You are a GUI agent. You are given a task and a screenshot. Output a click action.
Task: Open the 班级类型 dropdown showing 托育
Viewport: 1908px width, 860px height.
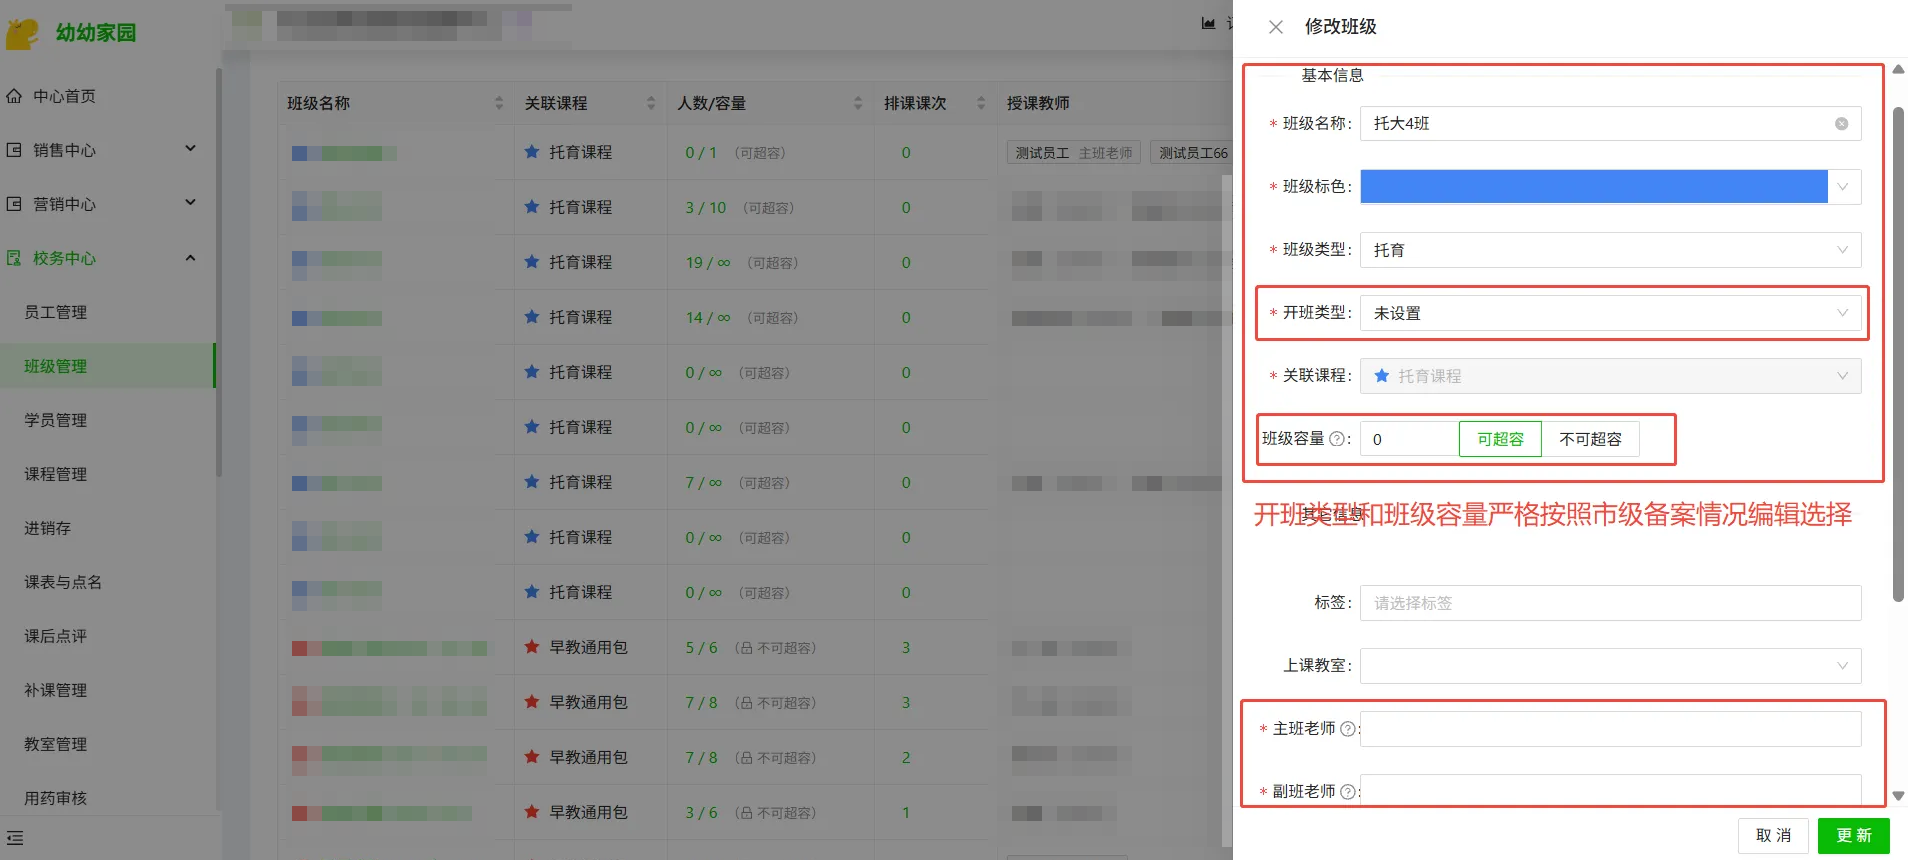point(1610,250)
